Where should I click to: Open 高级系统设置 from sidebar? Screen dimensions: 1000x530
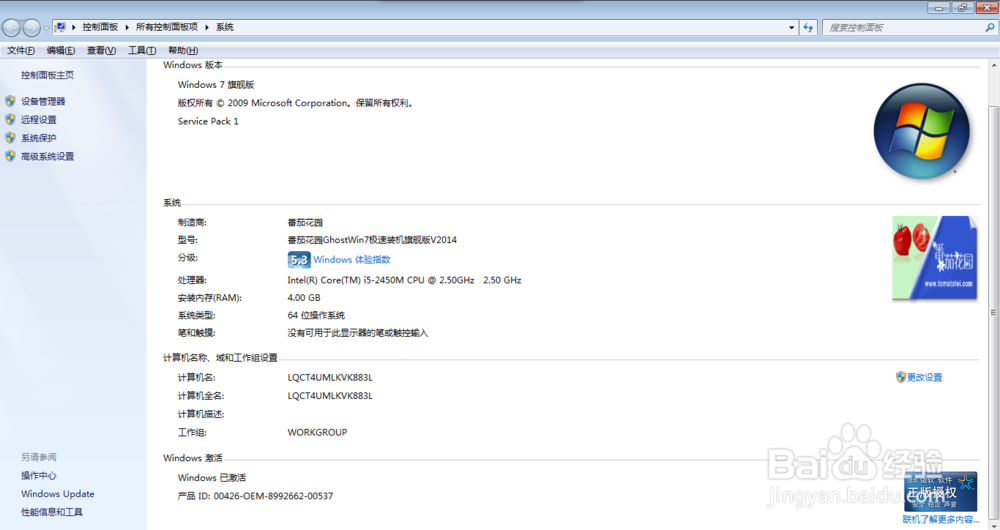coord(47,156)
